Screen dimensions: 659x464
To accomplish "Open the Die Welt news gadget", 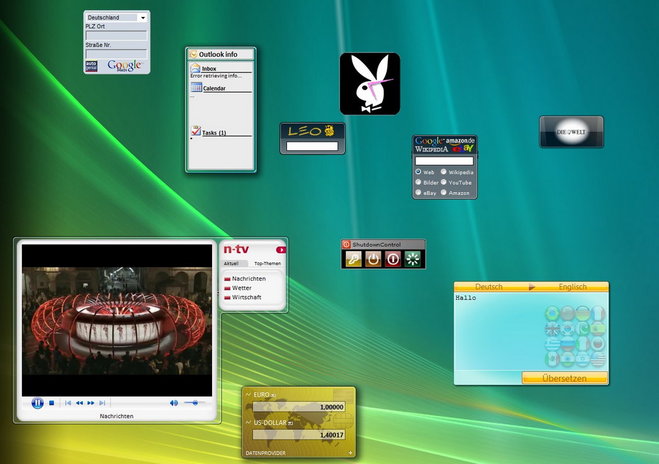I will click(572, 132).
